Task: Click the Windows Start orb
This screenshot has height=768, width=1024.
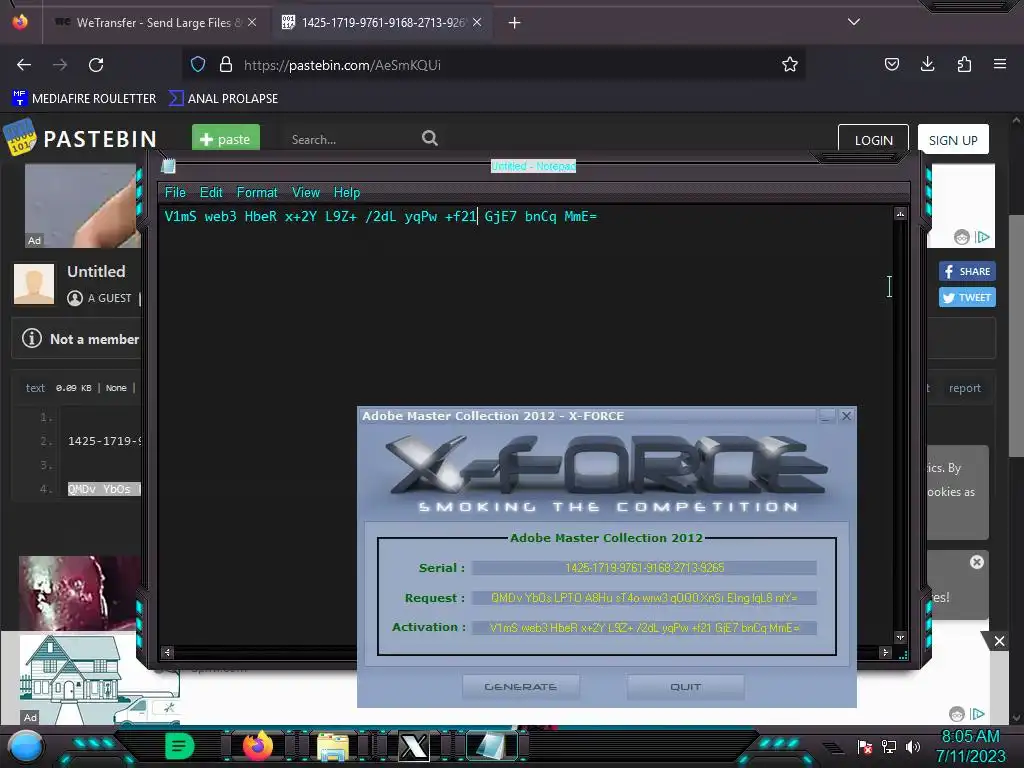Action: [x=25, y=746]
